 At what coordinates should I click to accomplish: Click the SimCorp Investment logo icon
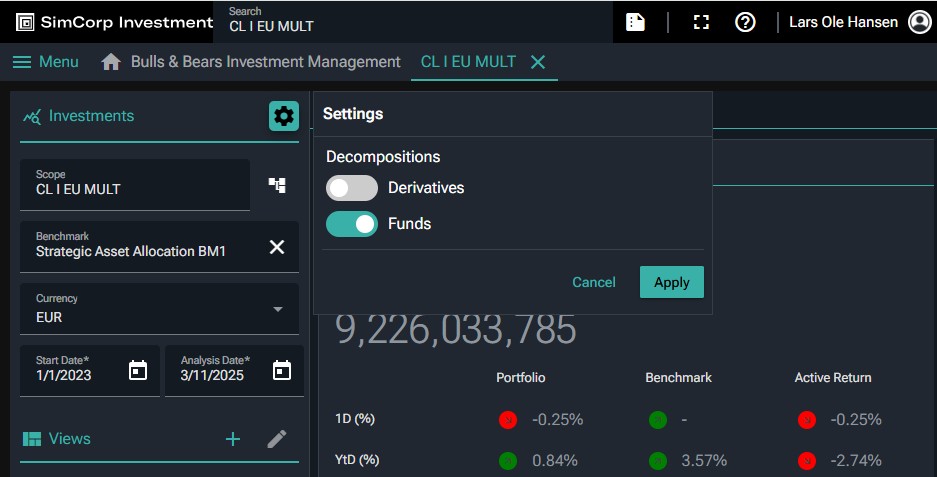(25, 22)
